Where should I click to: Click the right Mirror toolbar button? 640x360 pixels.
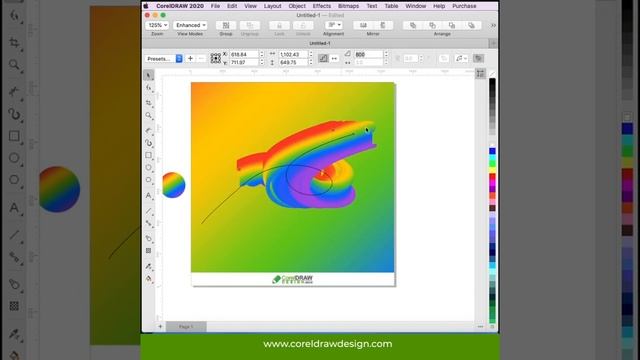pyautogui.click(x=383, y=25)
